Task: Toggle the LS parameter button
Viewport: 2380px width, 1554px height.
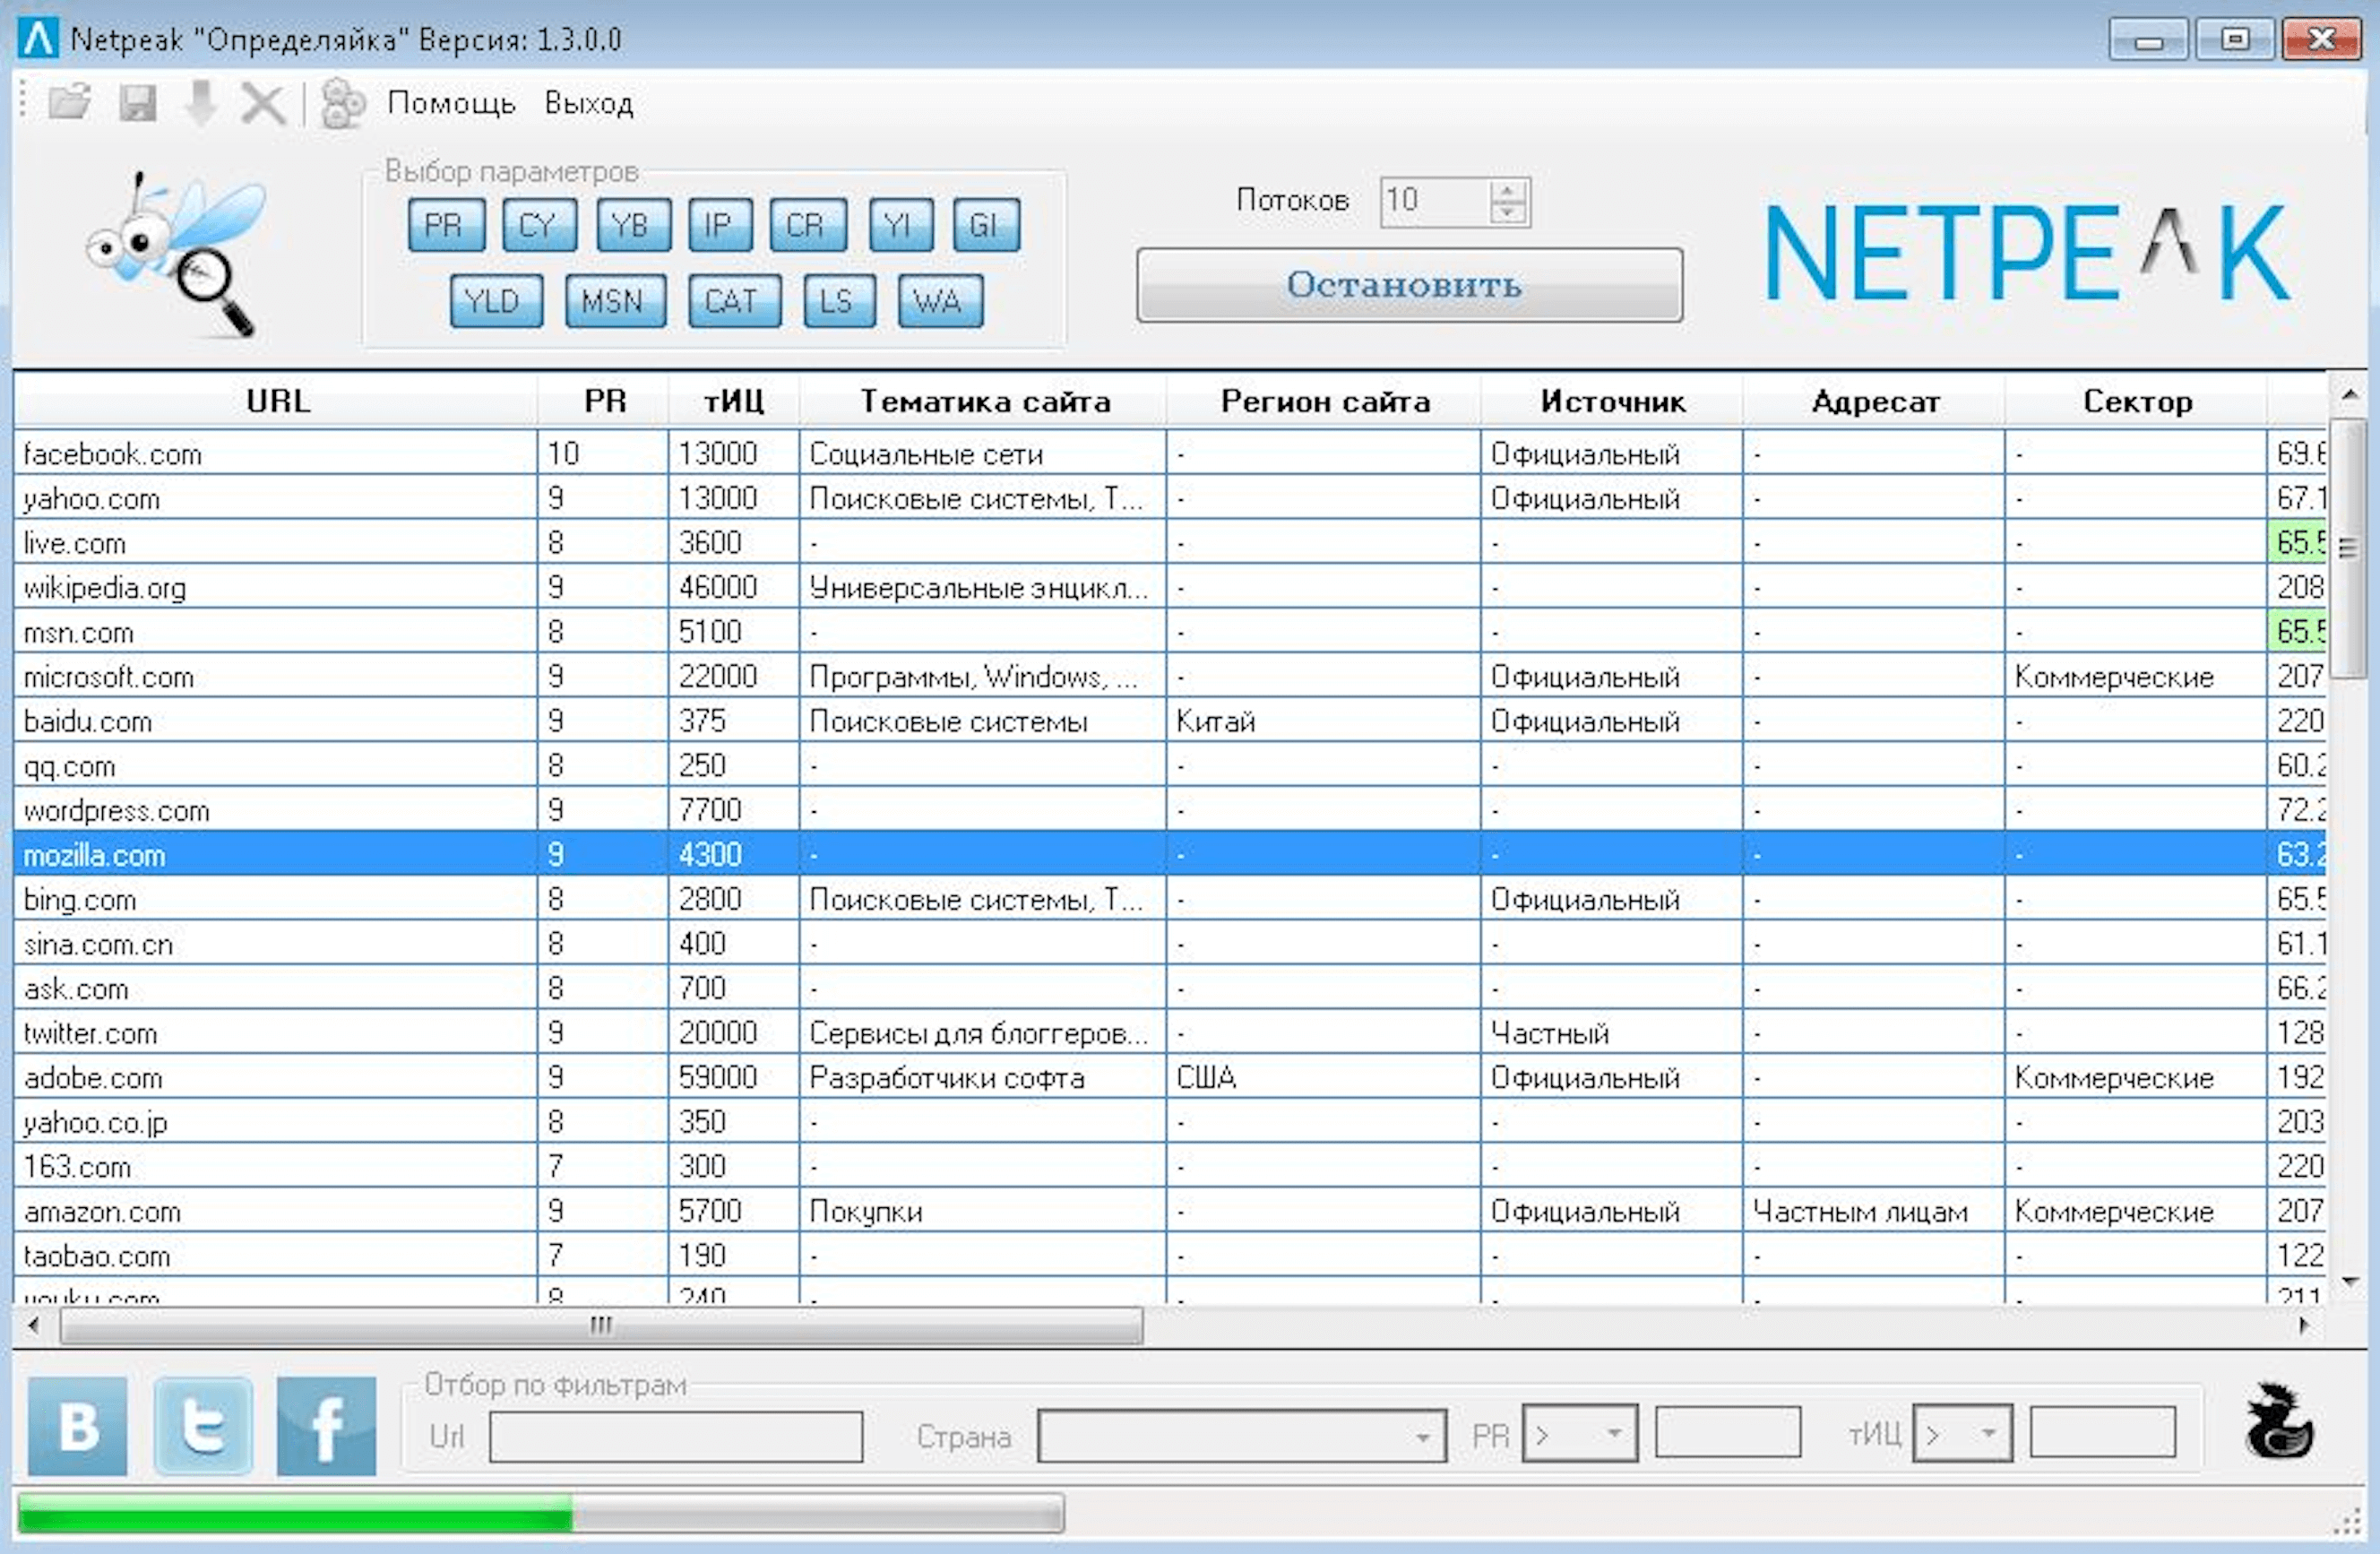Action: pos(839,301)
